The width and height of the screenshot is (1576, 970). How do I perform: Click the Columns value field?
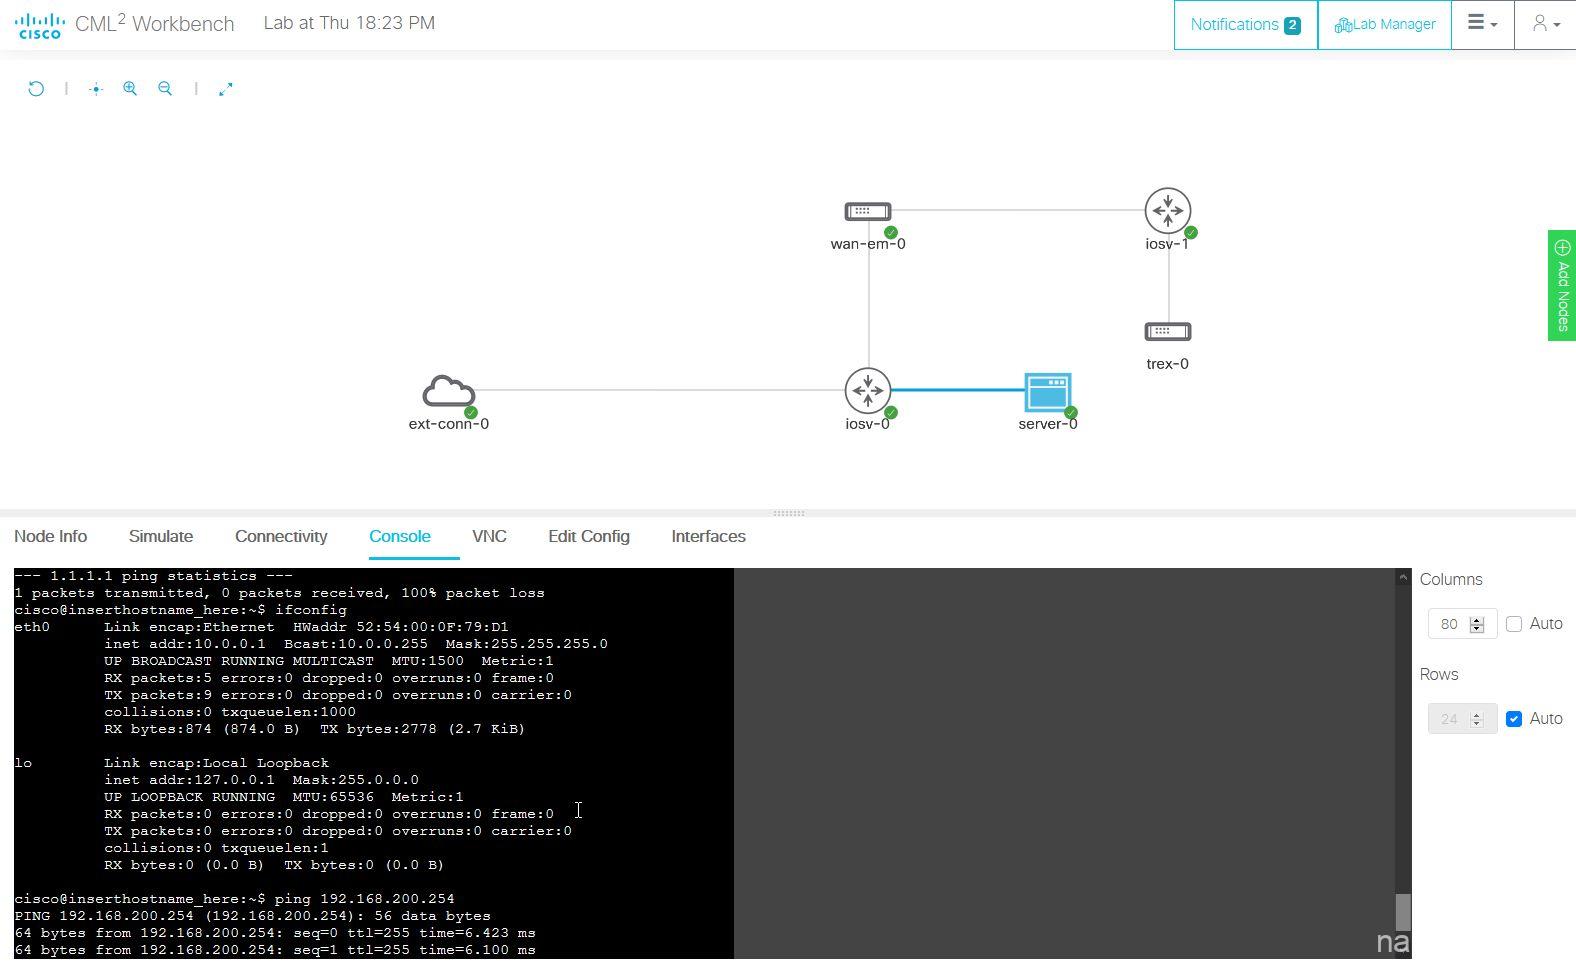tap(1462, 624)
